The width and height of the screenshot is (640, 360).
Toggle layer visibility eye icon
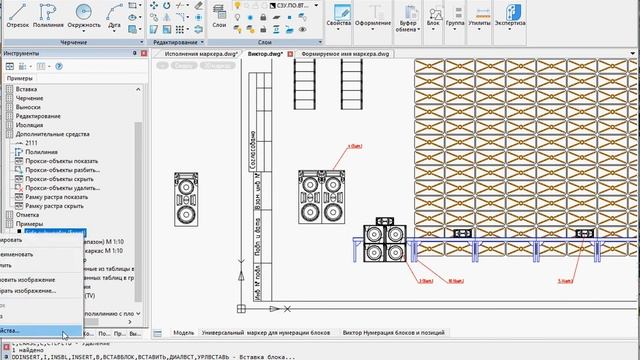(302, 29)
